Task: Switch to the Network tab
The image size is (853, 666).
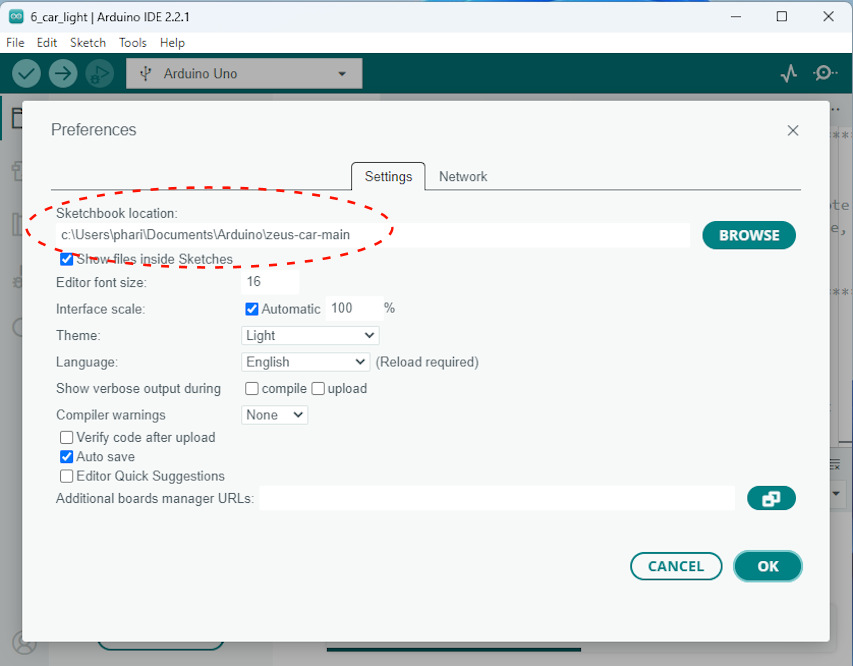Action: pyautogui.click(x=463, y=176)
